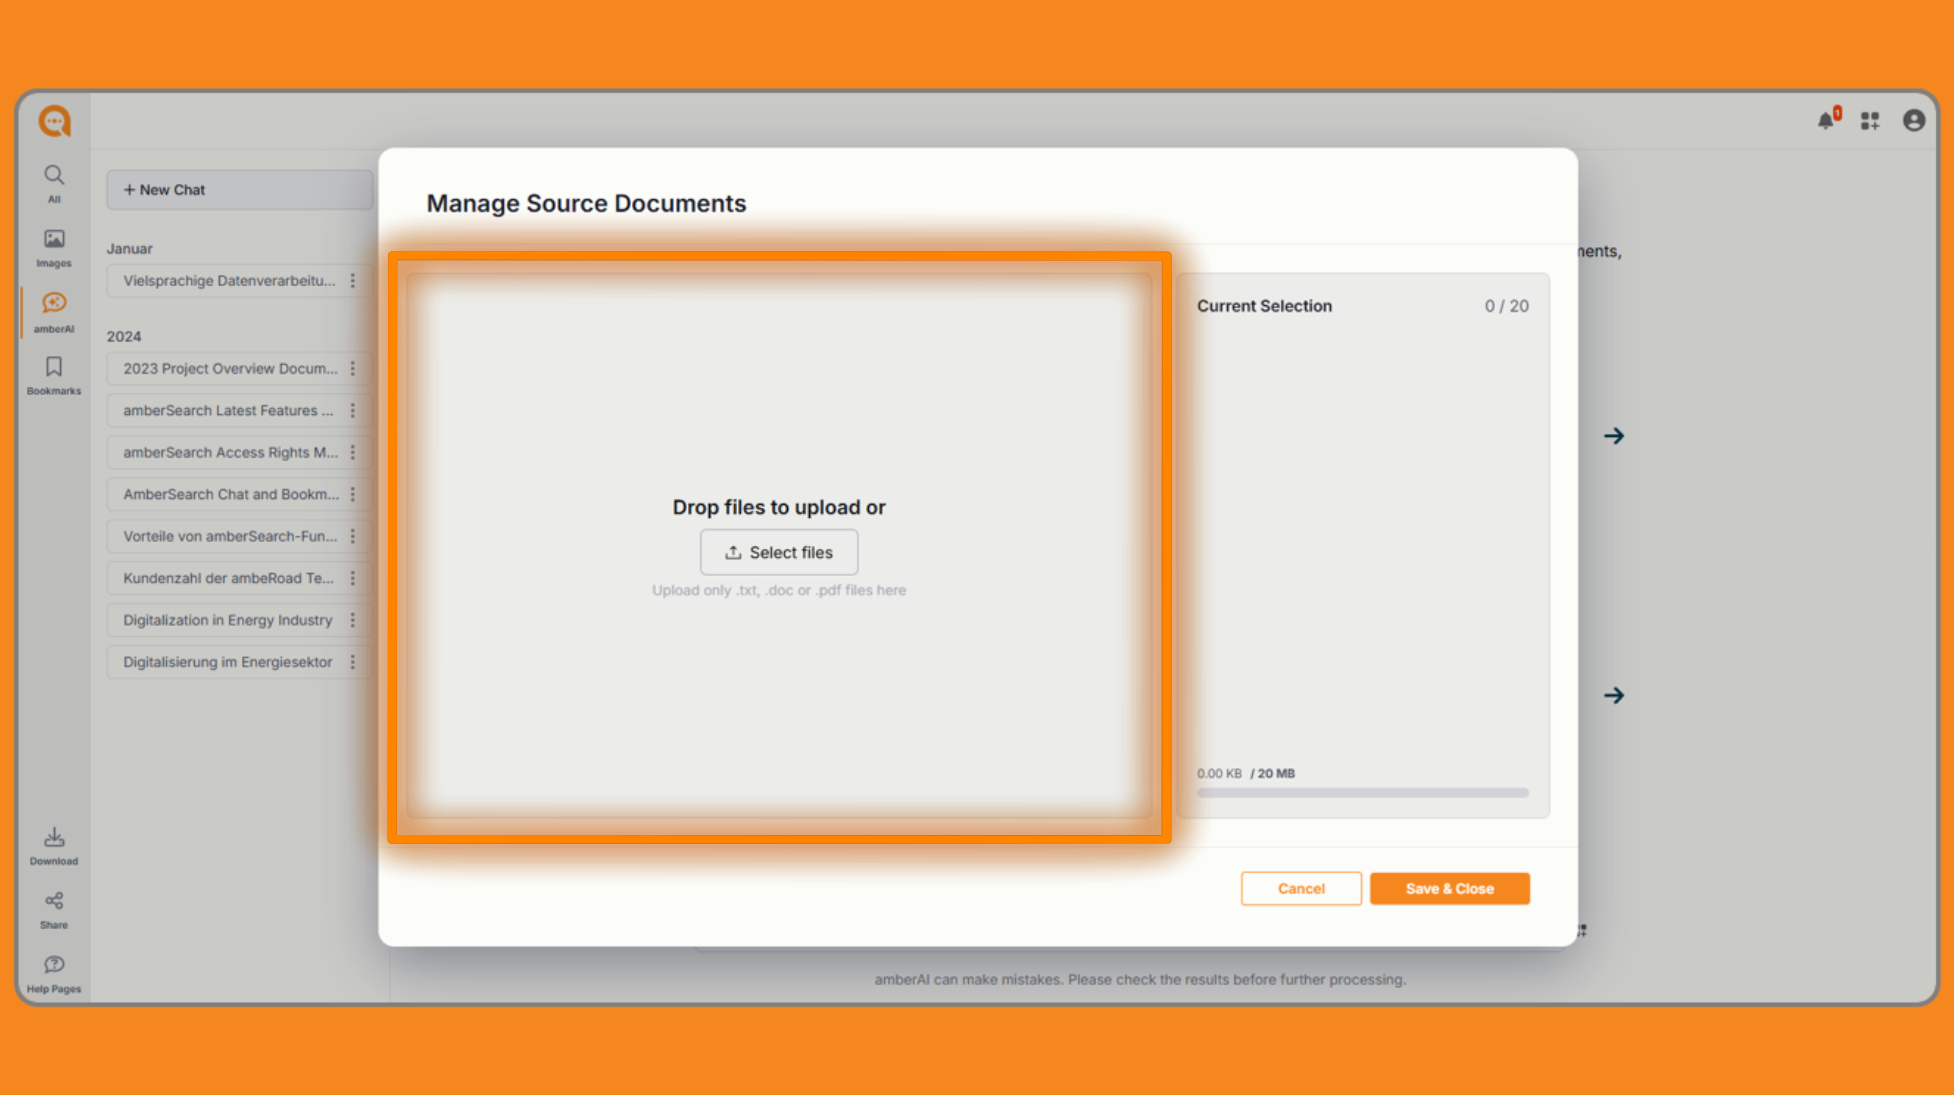Click the Select files upload button

[x=778, y=552]
